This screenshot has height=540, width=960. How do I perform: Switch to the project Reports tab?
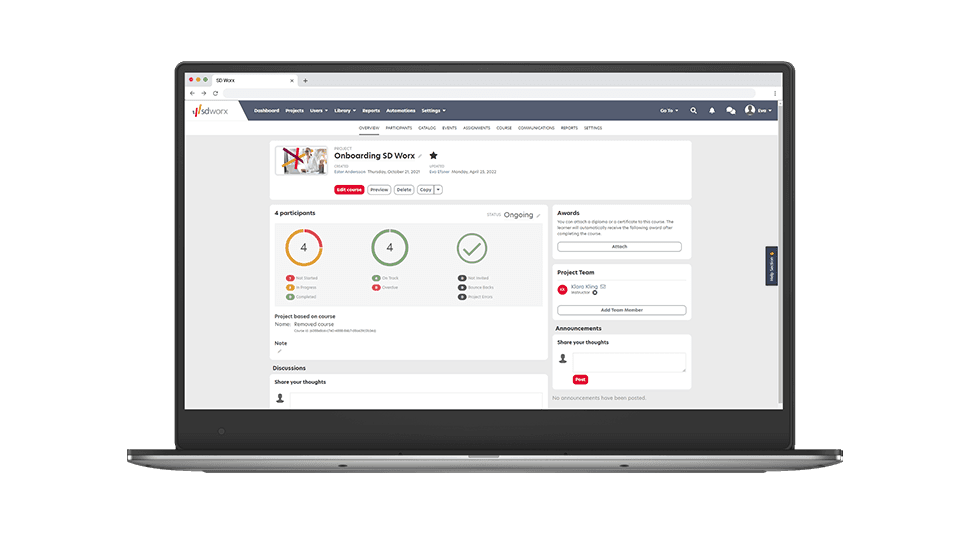point(569,128)
